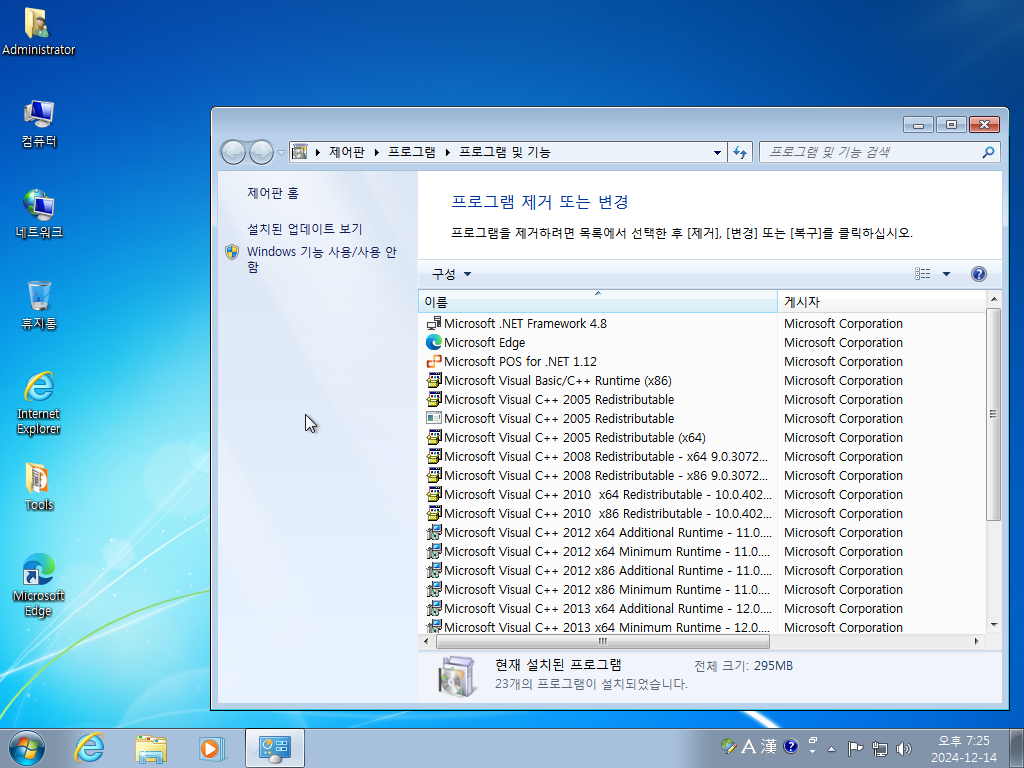Screen dimensions: 1024x768
Task: Click the network tray icon
Action: 880,748
